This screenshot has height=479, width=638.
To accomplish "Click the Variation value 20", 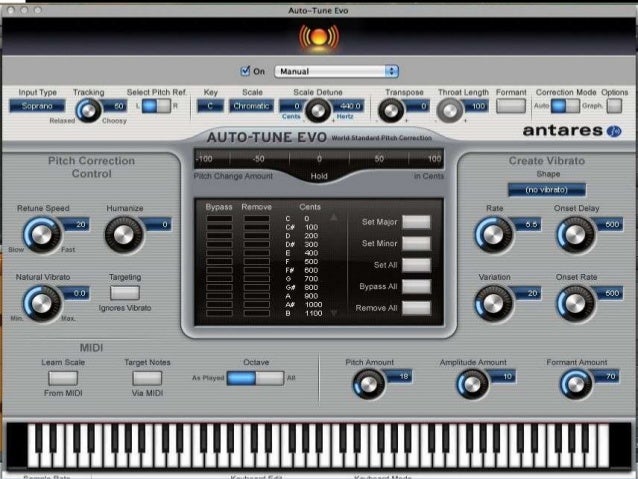I will tap(527, 293).
